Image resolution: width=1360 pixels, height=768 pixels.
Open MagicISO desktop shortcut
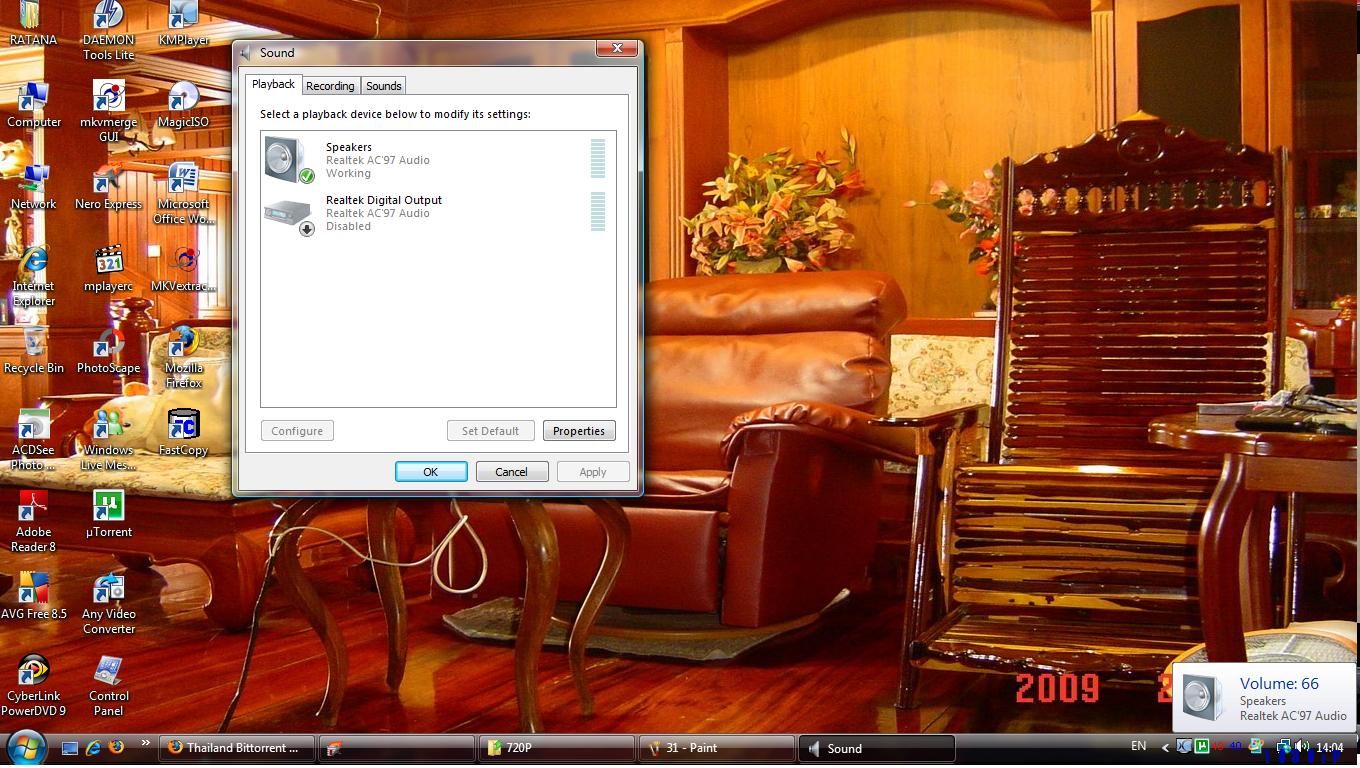pos(184,105)
